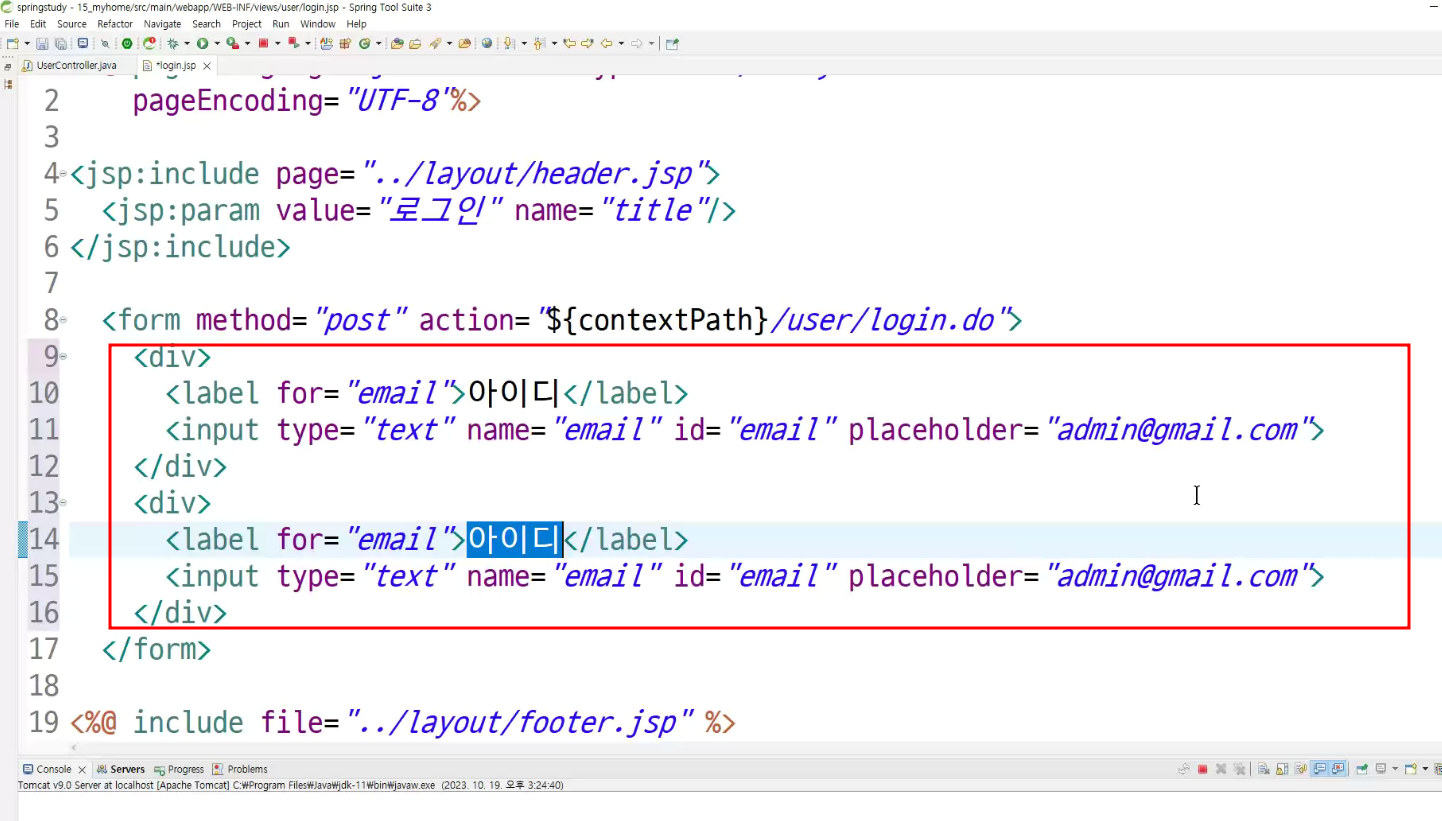The image size is (1442, 821).
Task: Close the login.jsp editor tab
Action: click(x=207, y=66)
